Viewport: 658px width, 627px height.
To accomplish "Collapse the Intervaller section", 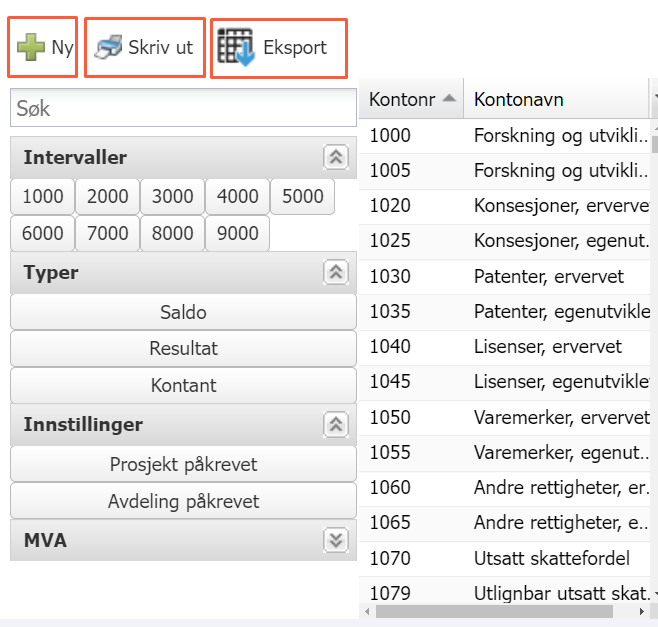I will click(336, 157).
